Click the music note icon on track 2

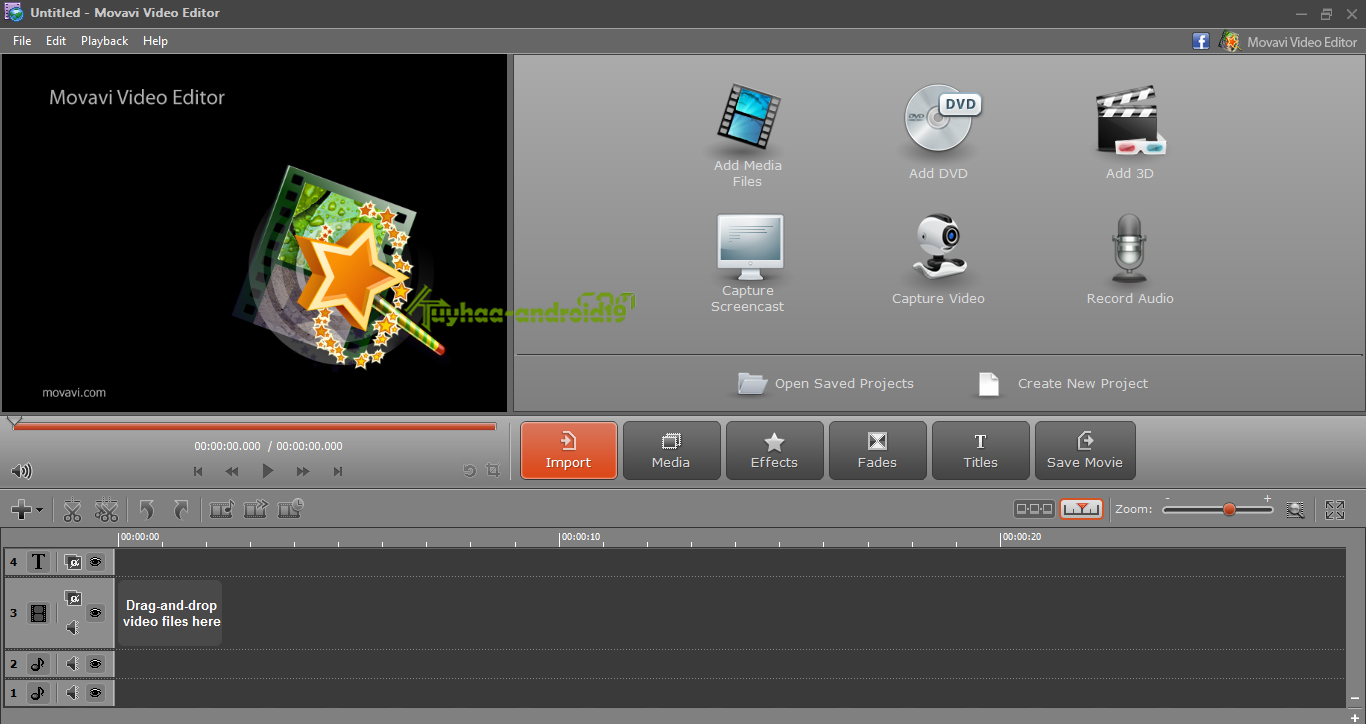pyautogui.click(x=38, y=664)
